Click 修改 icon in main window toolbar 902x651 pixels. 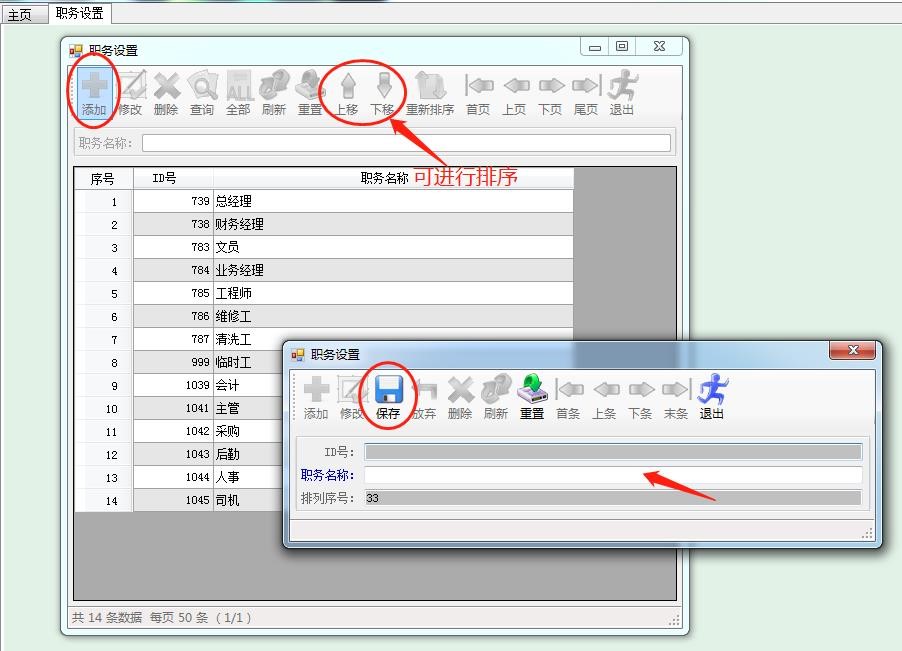(130, 93)
